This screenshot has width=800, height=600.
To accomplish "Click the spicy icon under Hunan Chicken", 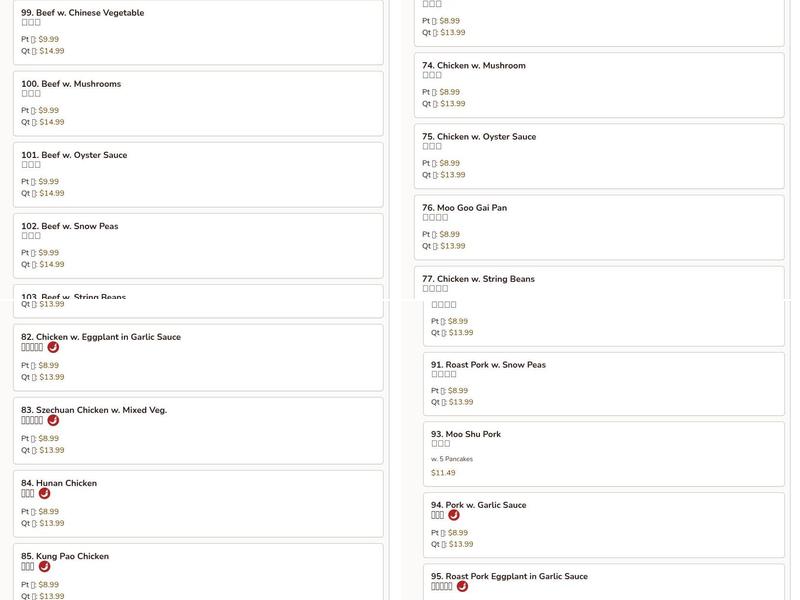I will tap(44, 494).
